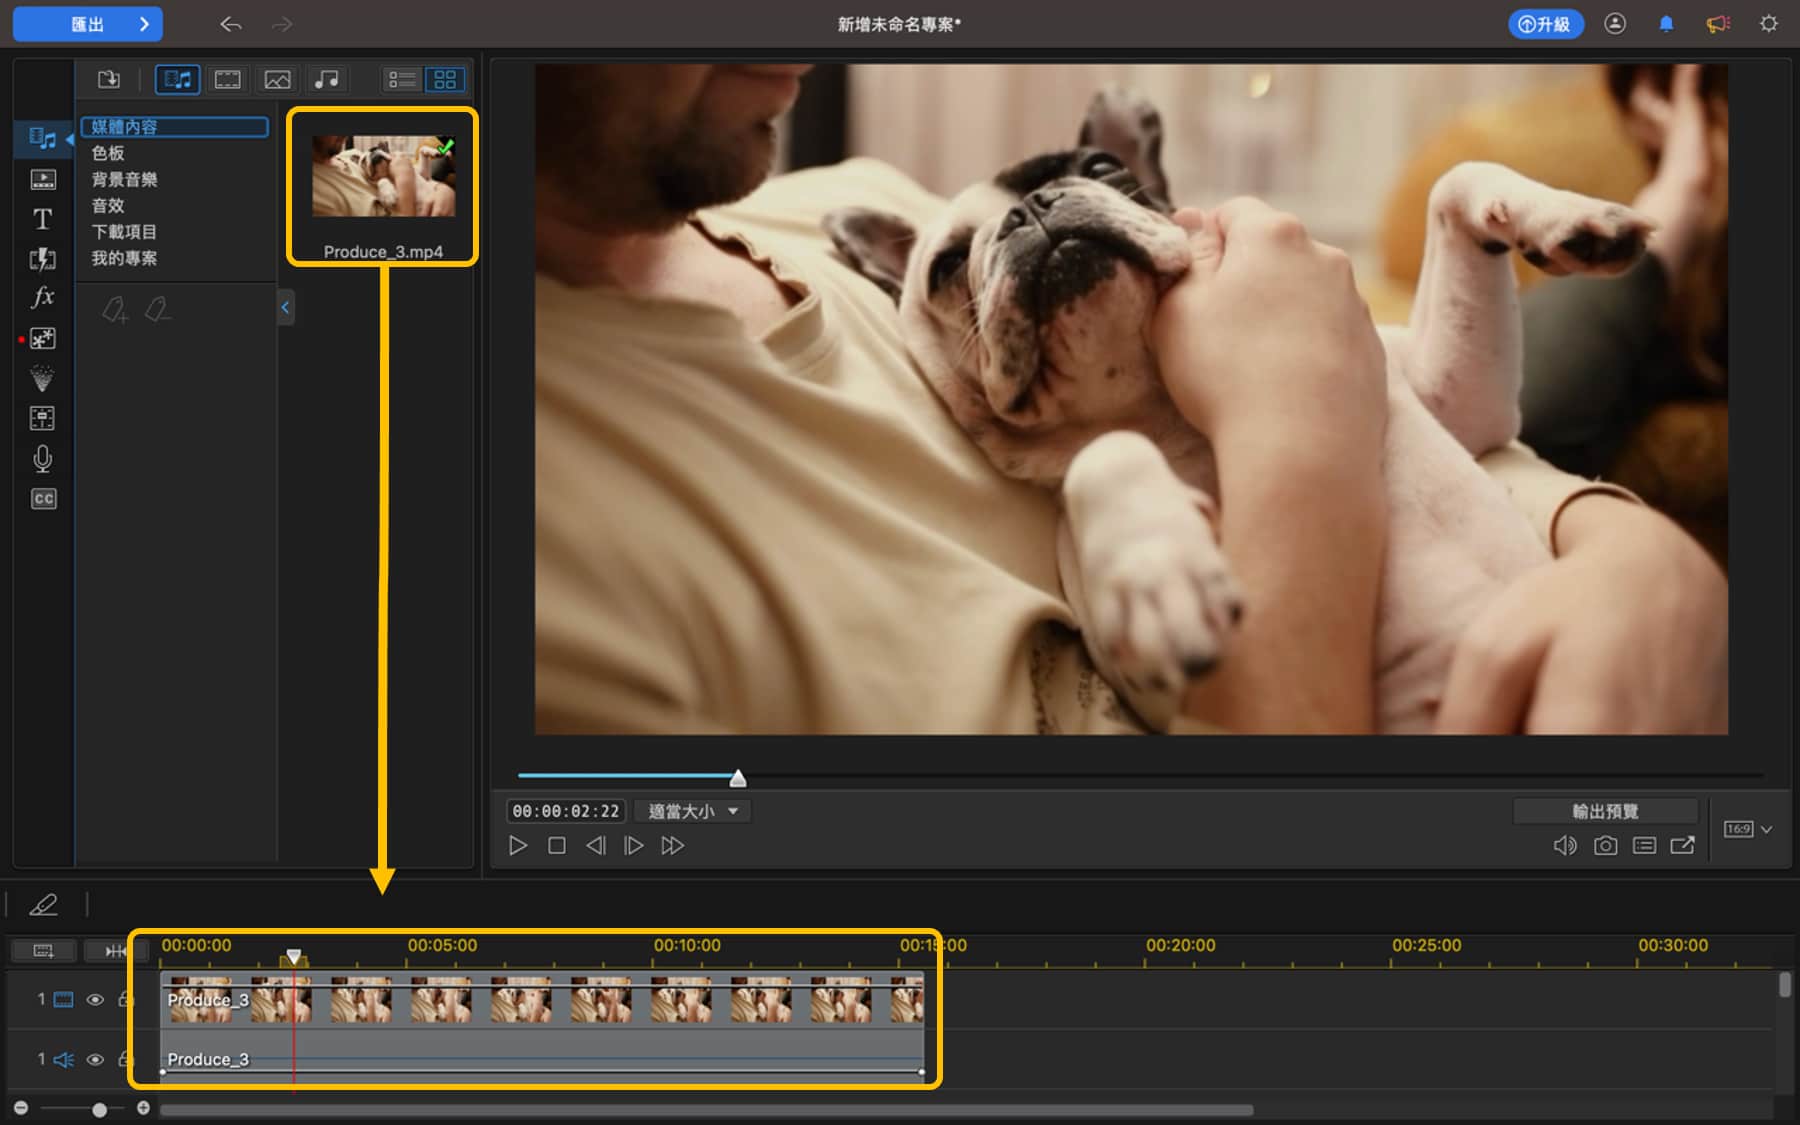This screenshot has height=1125, width=1800.
Task: Open the user account icon
Action: pos(1615,24)
